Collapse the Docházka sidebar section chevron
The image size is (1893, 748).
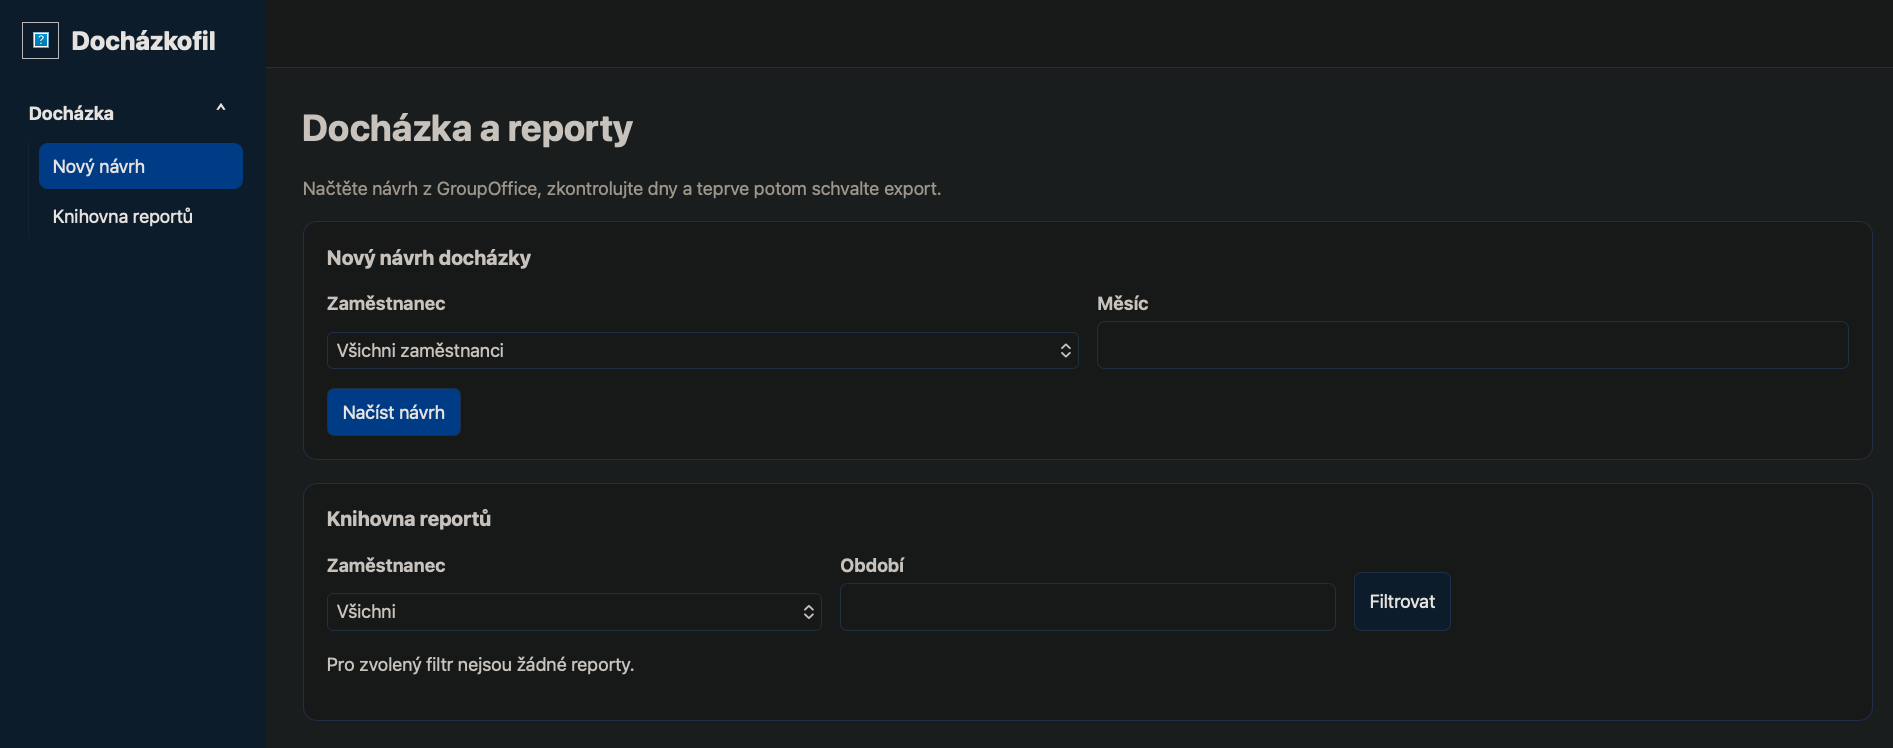(x=221, y=108)
